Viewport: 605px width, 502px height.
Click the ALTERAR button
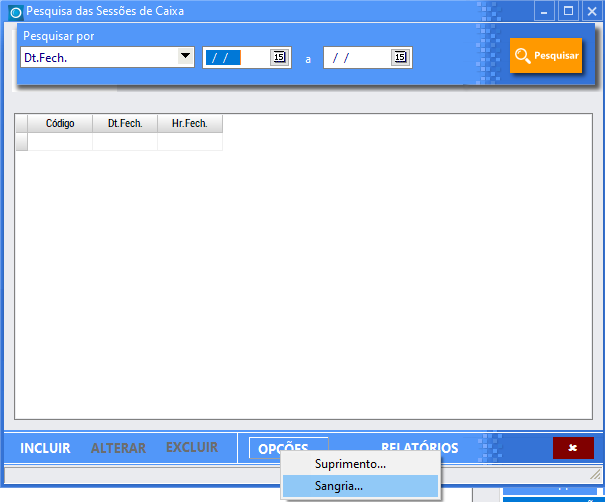118,448
